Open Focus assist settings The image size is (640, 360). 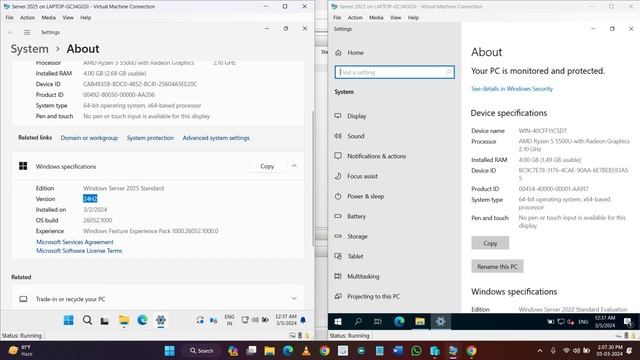click(x=362, y=176)
